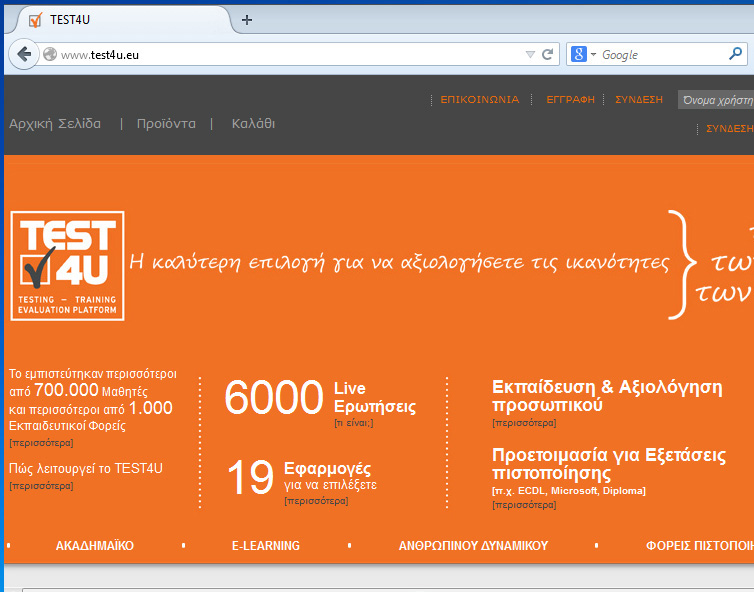Select the E-LEARNING category tab
Image resolution: width=754 pixels, height=592 pixels.
266,546
